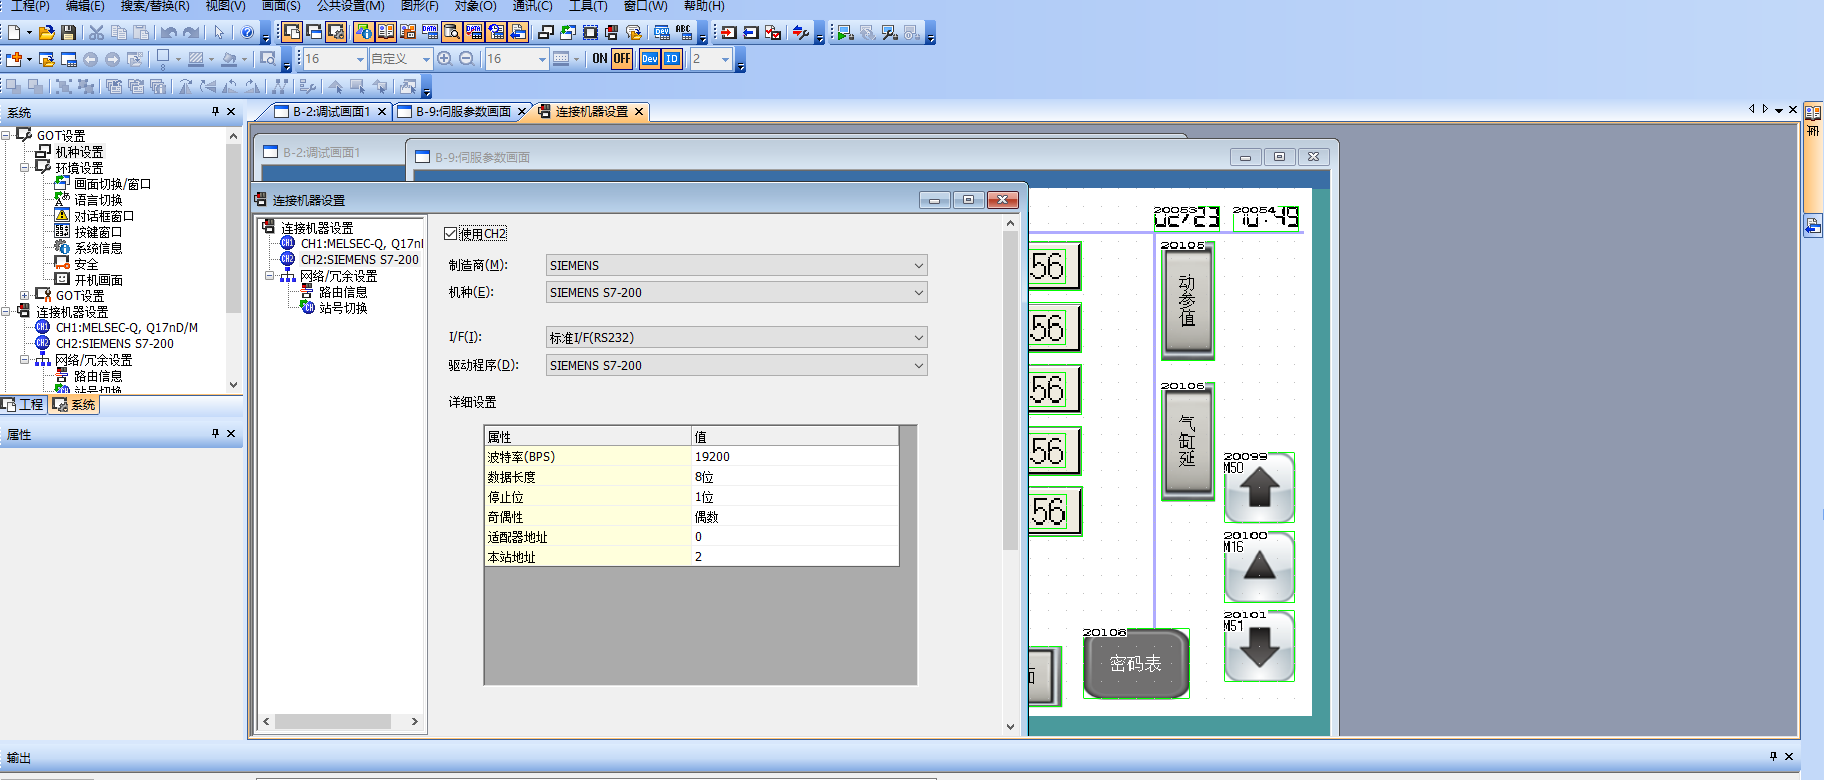Collapse the GOT设置 root tree node
The height and width of the screenshot is (780, 1824).
point(6,135)
